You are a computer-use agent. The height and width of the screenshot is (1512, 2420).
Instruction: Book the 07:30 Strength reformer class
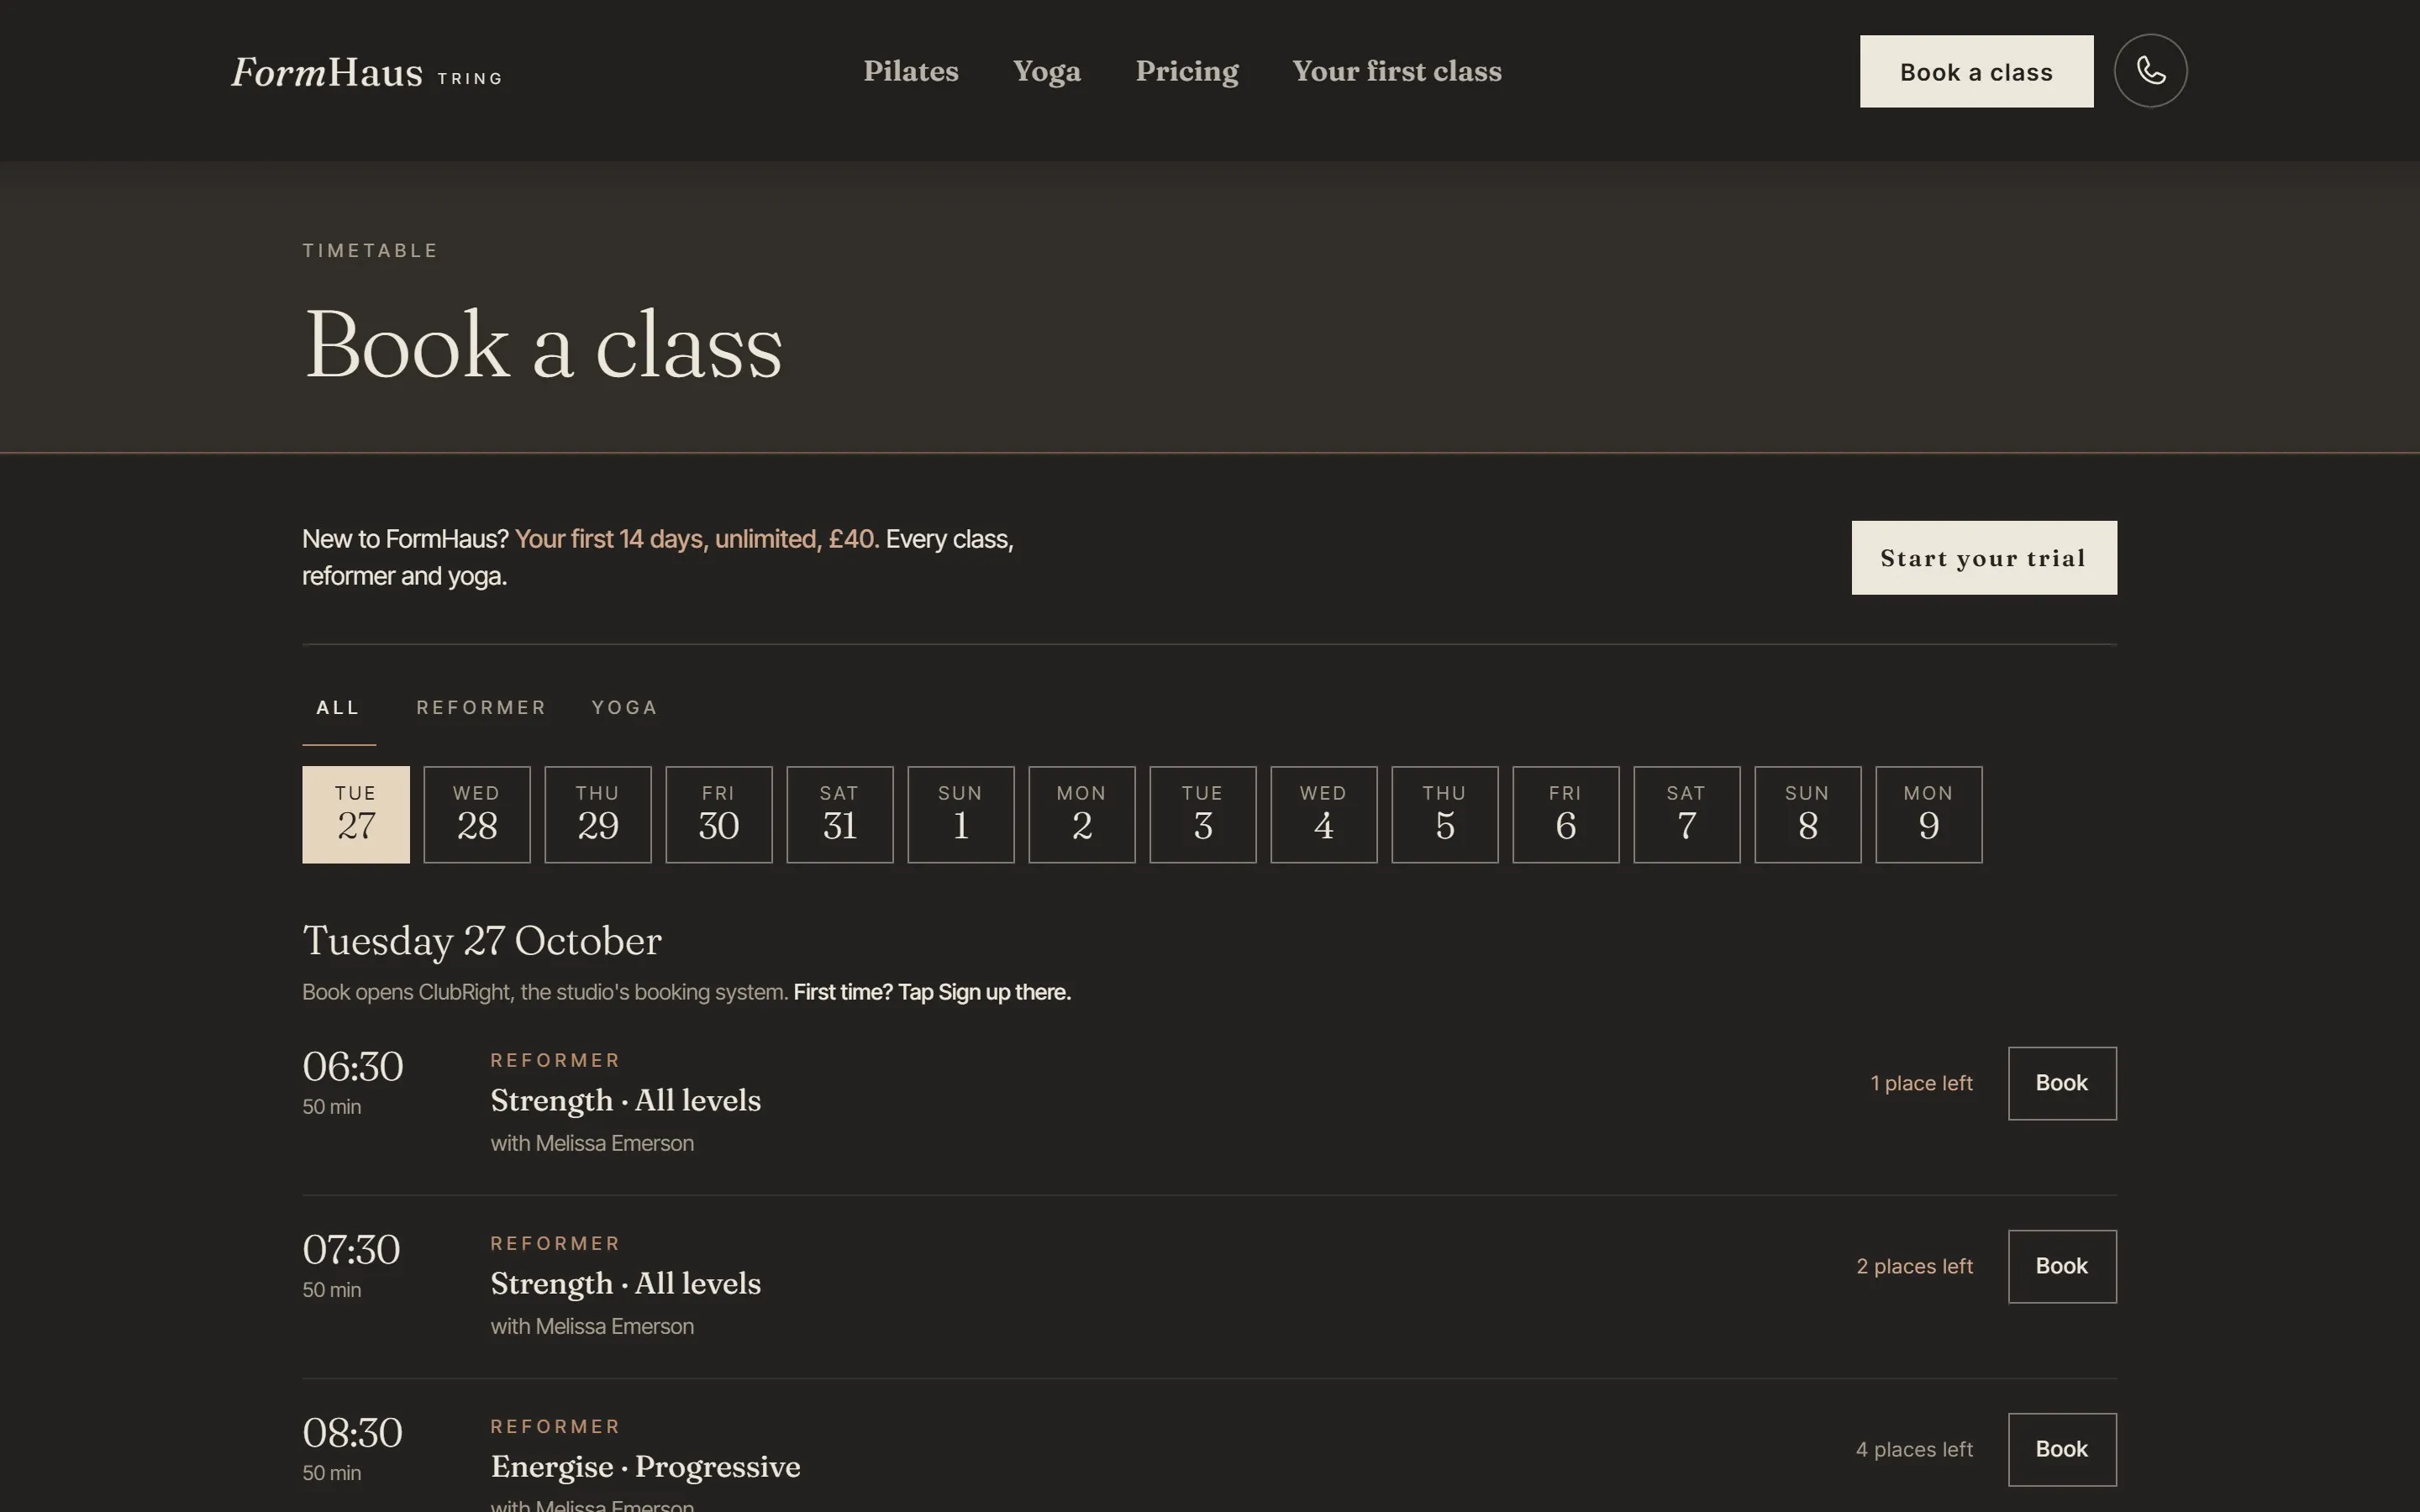click(2062, 1266)
